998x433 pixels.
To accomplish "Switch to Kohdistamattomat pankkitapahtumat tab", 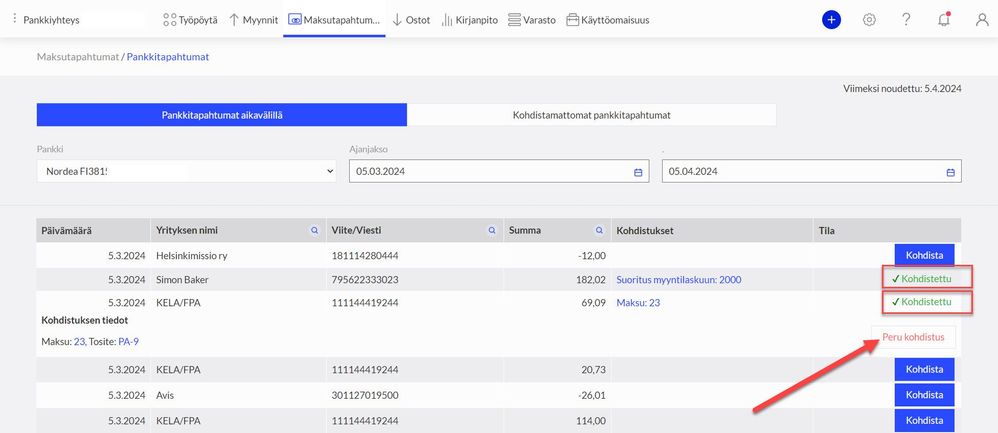I will pos(591,115).
